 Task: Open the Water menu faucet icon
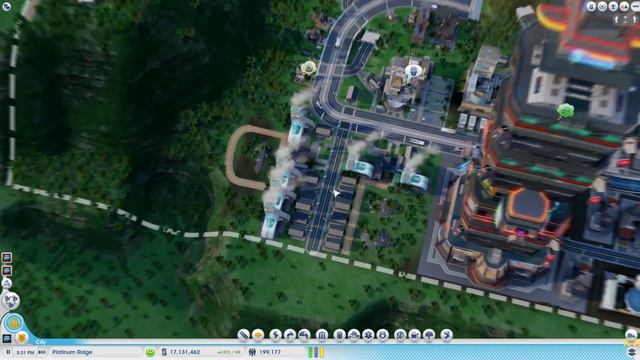pos(290,335)
